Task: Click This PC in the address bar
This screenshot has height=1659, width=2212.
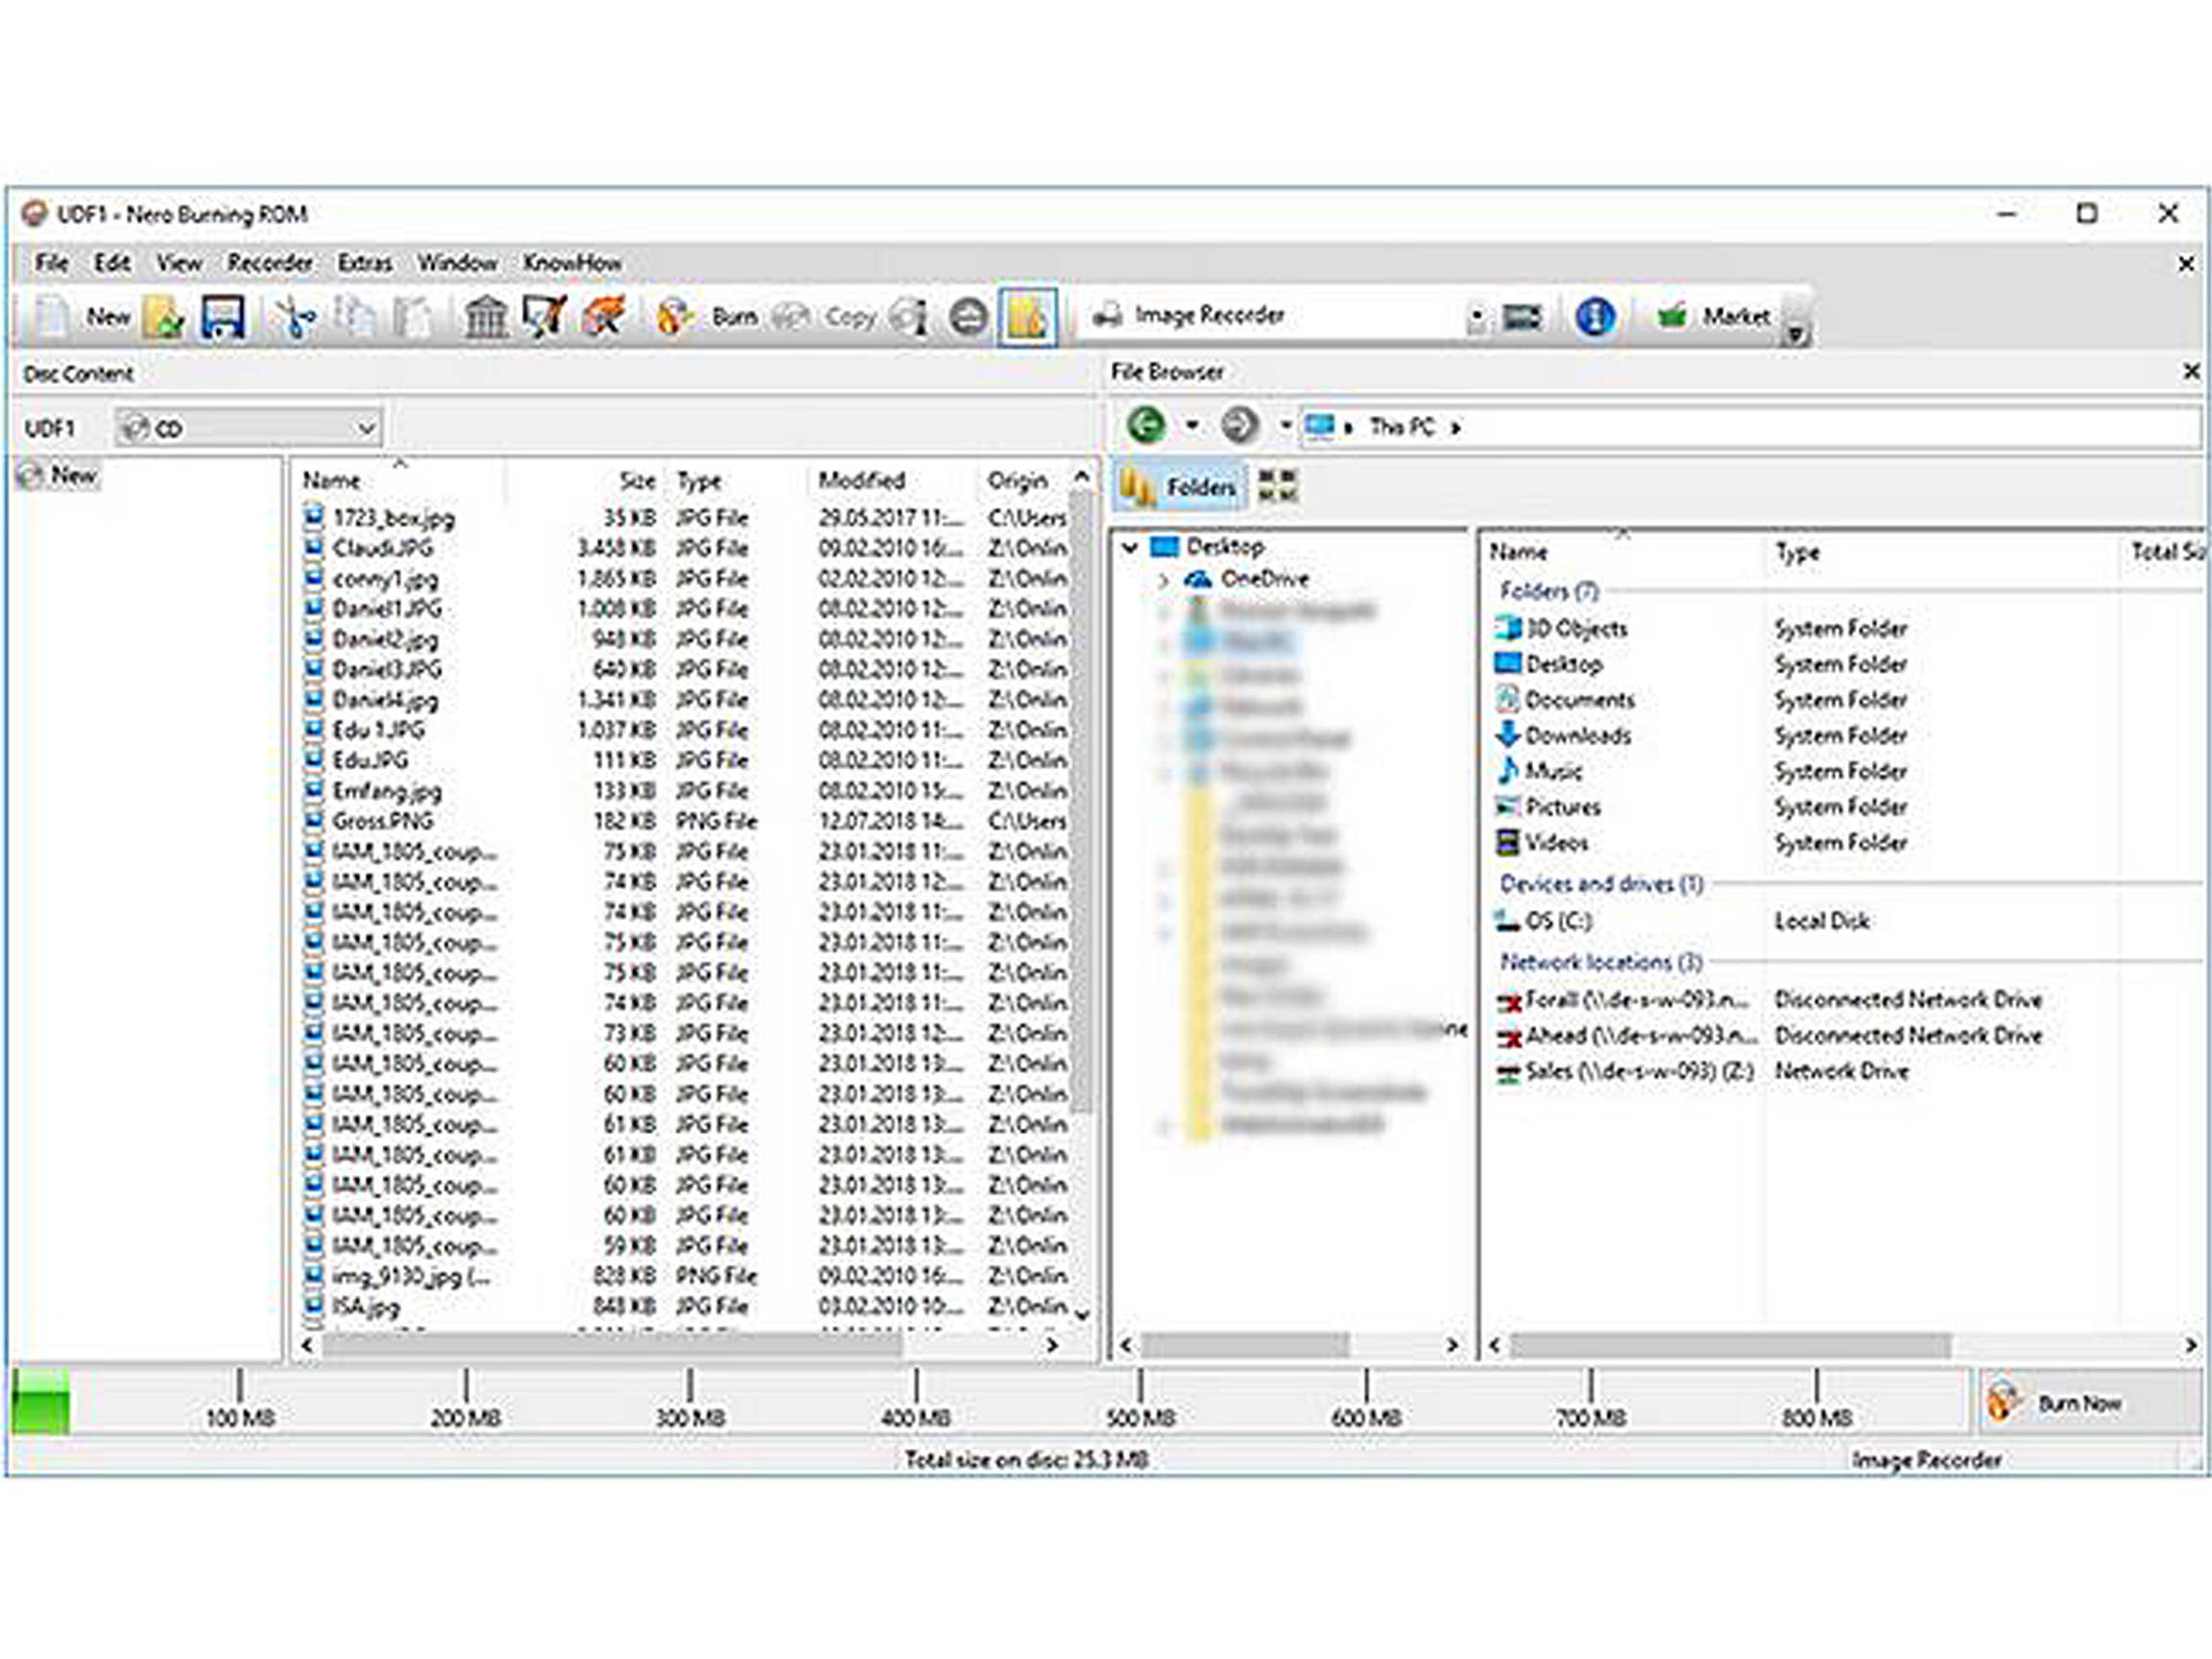Action: [x=1404, y=426]
